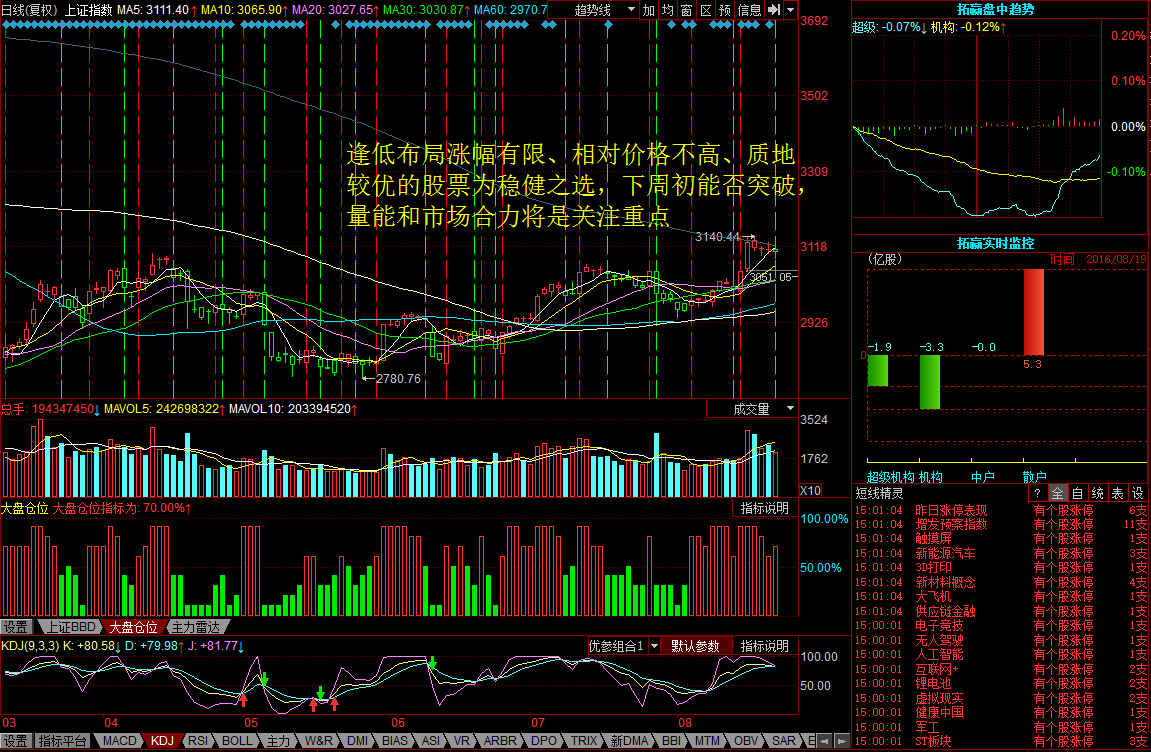
Task: Expand the 成交量 indicator dropdown
Action: (752, 409)
